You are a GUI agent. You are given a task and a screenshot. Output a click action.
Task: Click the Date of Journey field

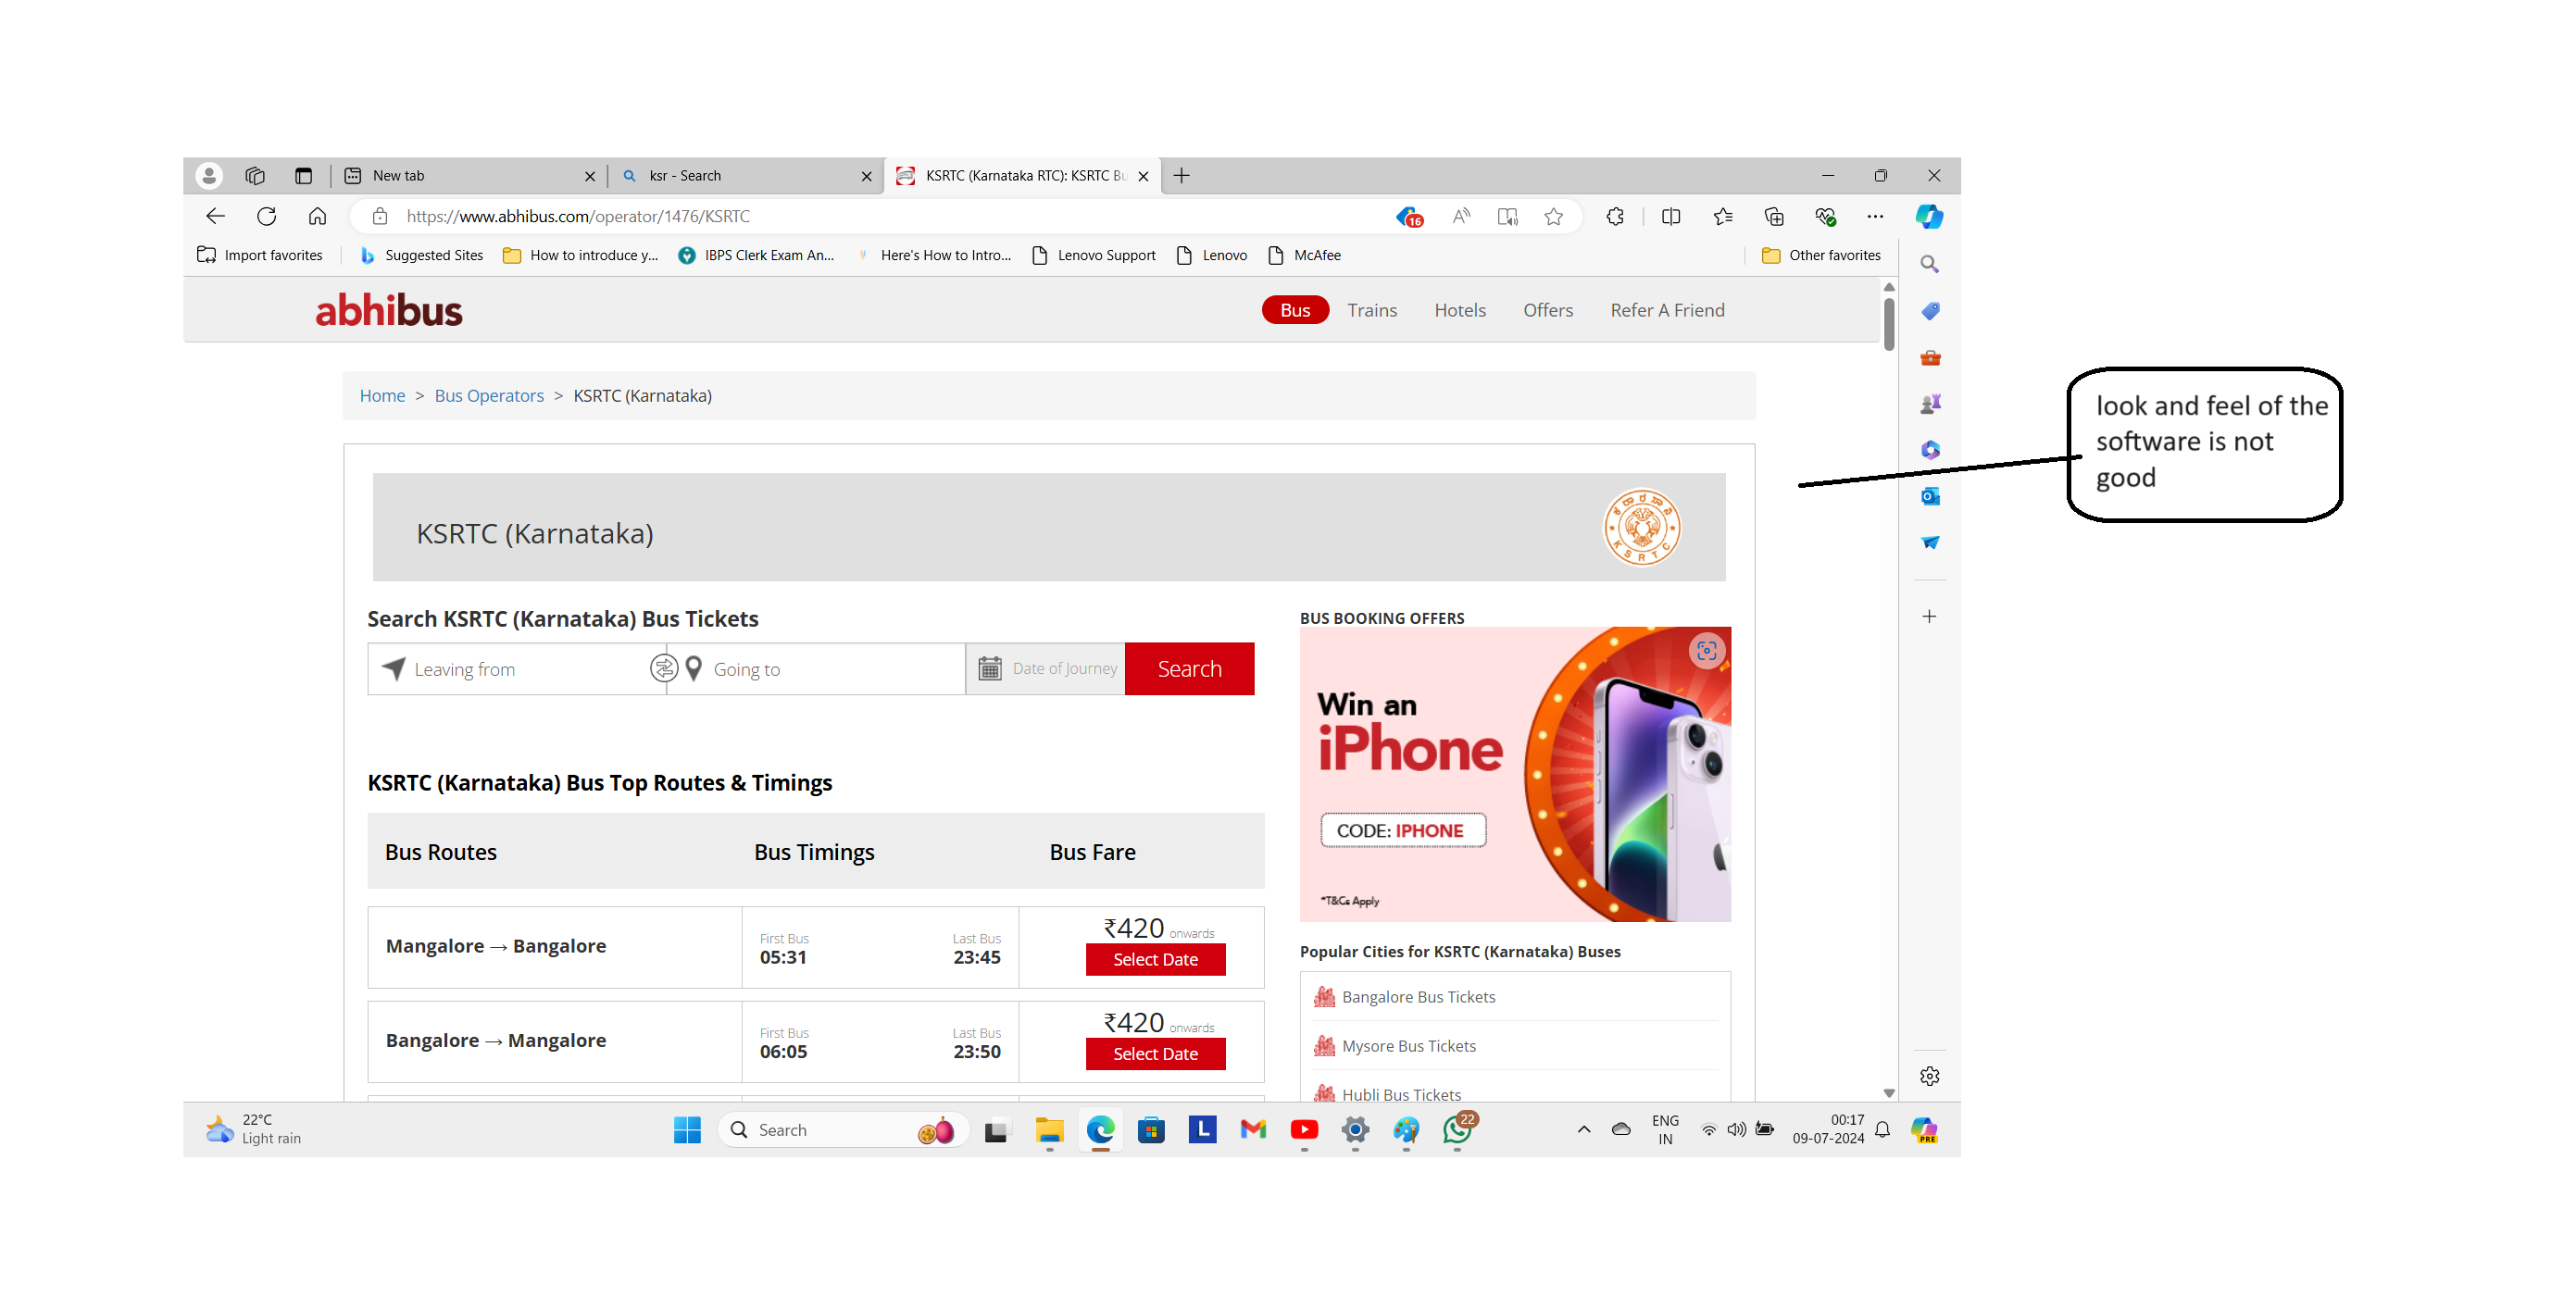tap(1046, 668)
